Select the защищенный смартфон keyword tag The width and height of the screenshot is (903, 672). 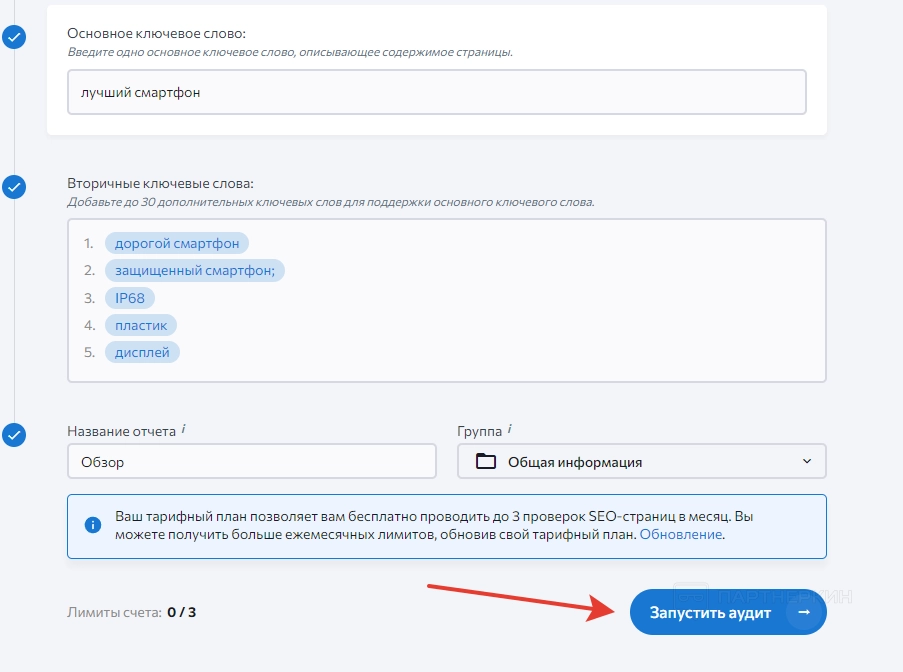click(195, 270)
